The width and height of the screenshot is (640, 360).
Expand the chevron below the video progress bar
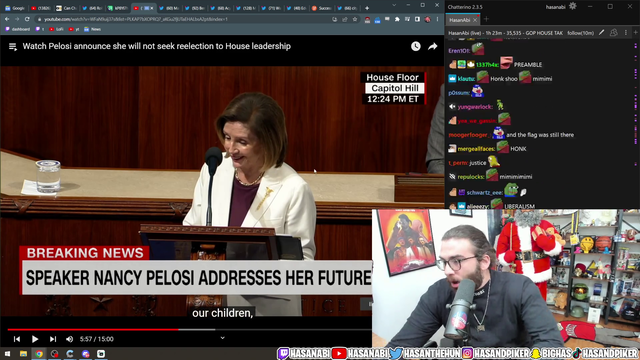[x=222, y=338]
